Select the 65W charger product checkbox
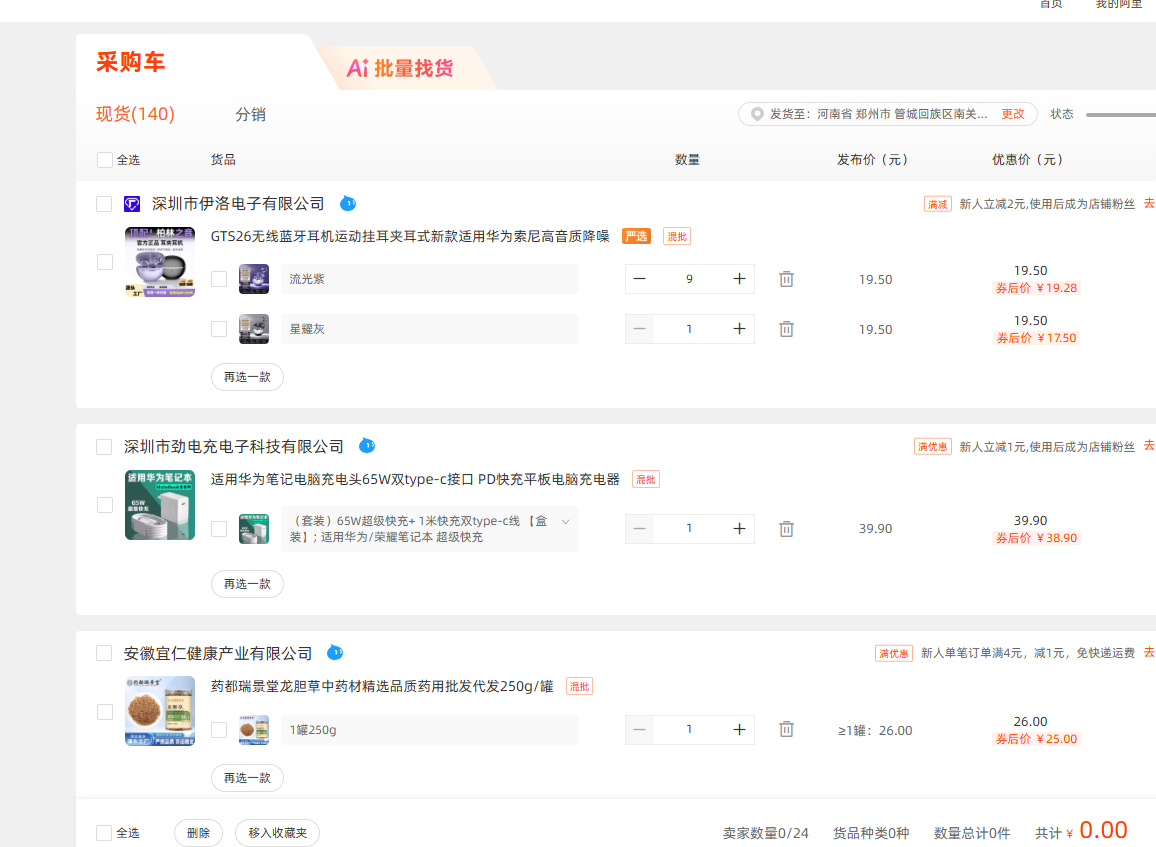This screenshot has height=847, width=1156. click(x=105, y=505)
